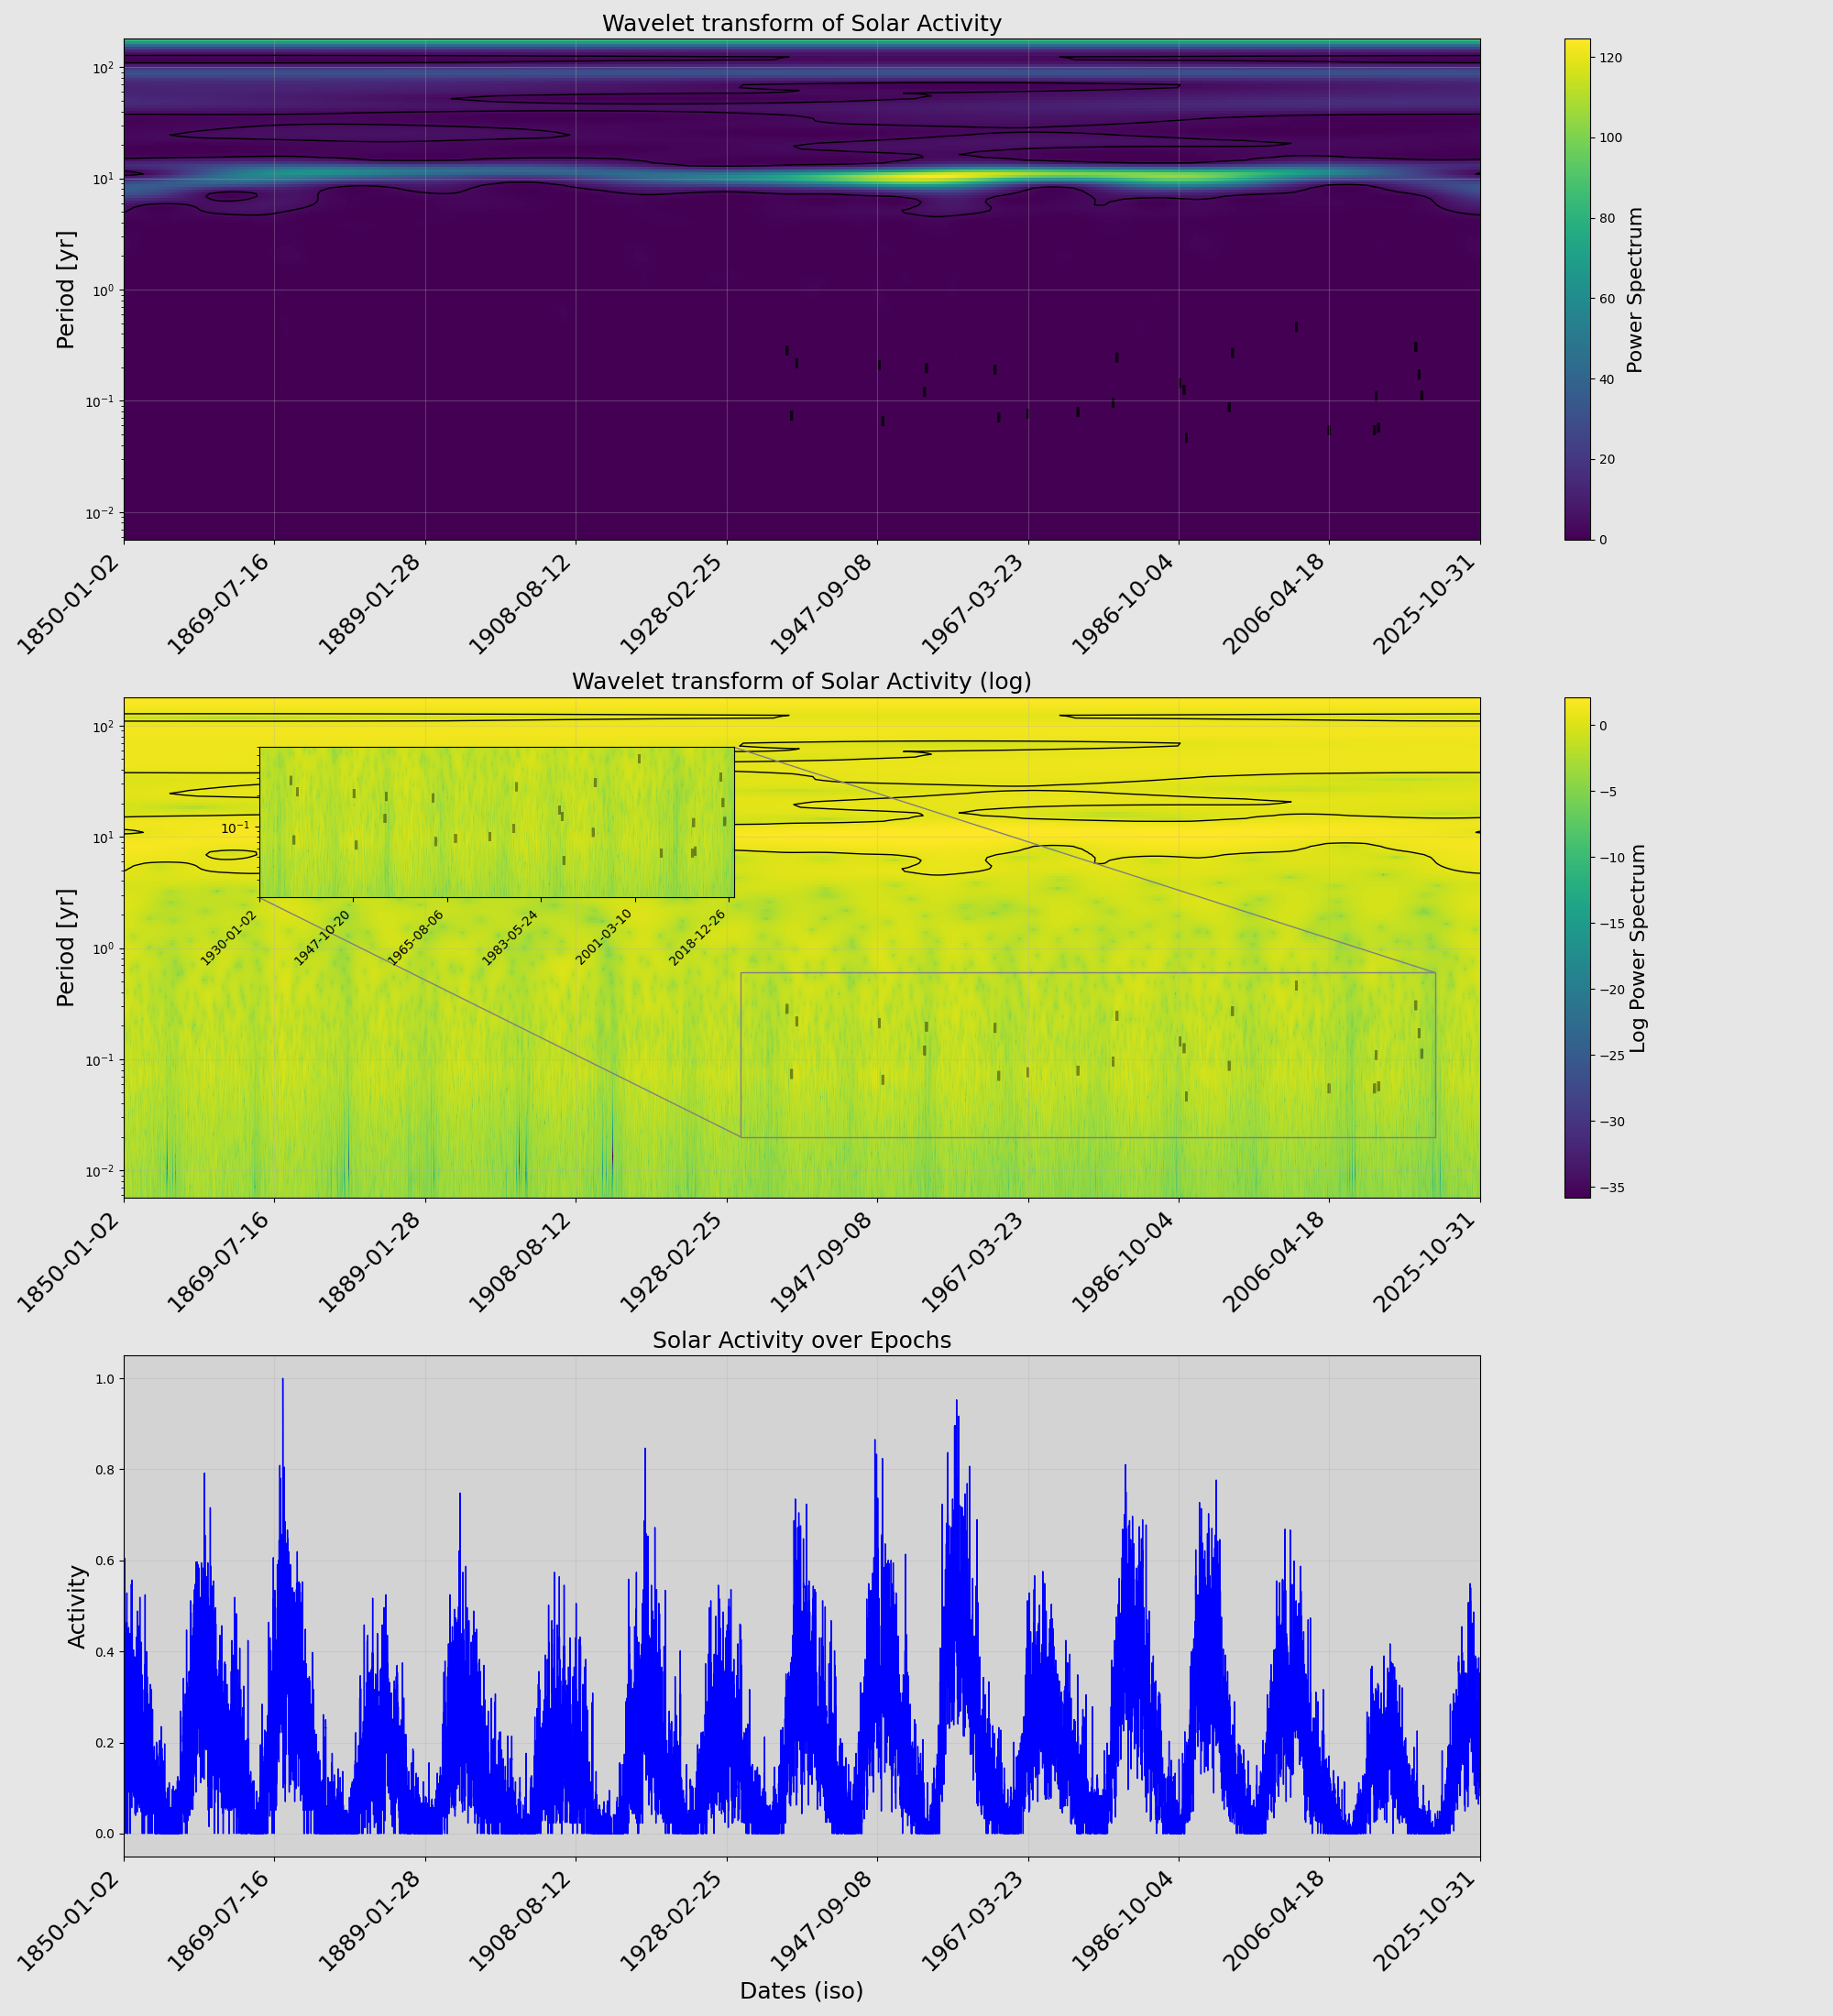Click the Log Power Spectrum colorbar
This screenshot has width=1833, height=2016.
pos(1577,947)
